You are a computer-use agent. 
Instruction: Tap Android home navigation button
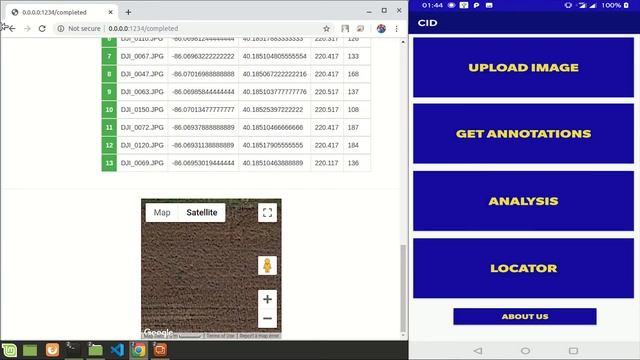(x=525, y=351)
